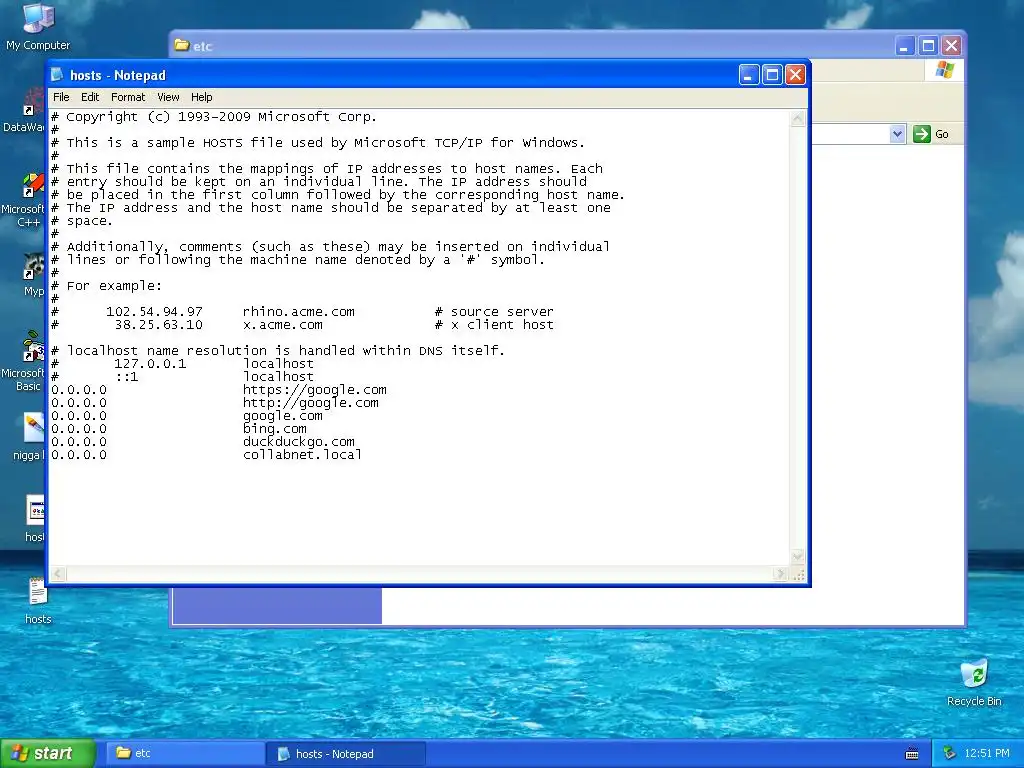
Task: Select the Microsoft C++ desktop shortcut
Action: [26, 200]
